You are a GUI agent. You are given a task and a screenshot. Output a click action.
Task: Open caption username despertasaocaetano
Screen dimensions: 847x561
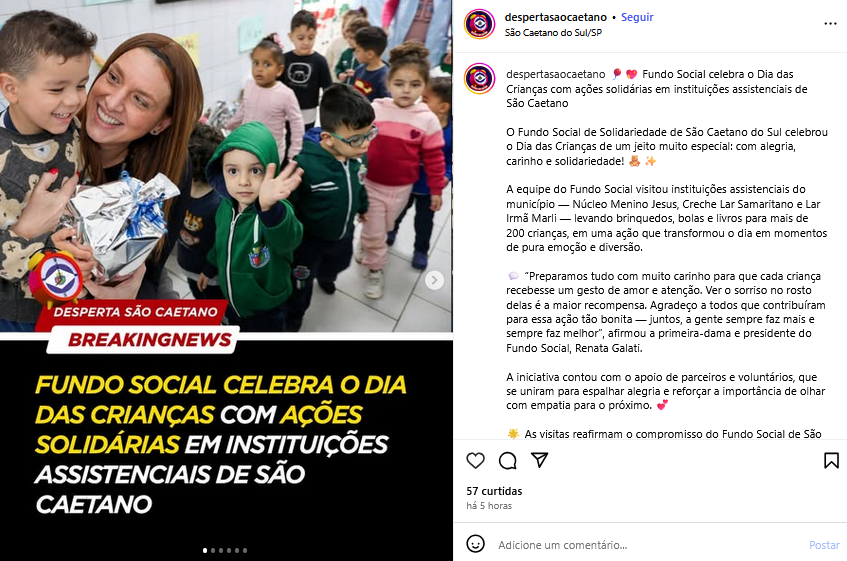point(555,74)
